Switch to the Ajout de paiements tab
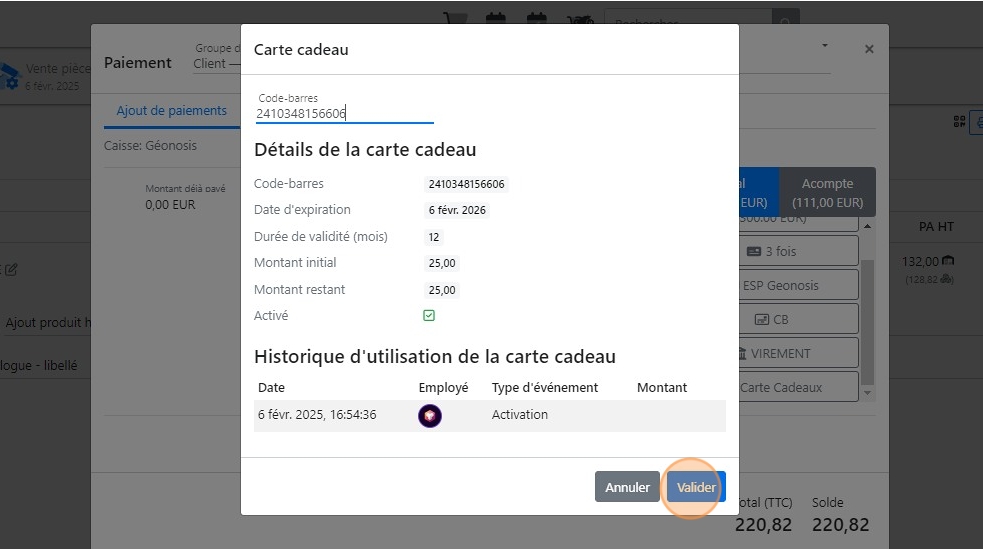983x549 pixels. pyautogui.click(x=172, y=110)
